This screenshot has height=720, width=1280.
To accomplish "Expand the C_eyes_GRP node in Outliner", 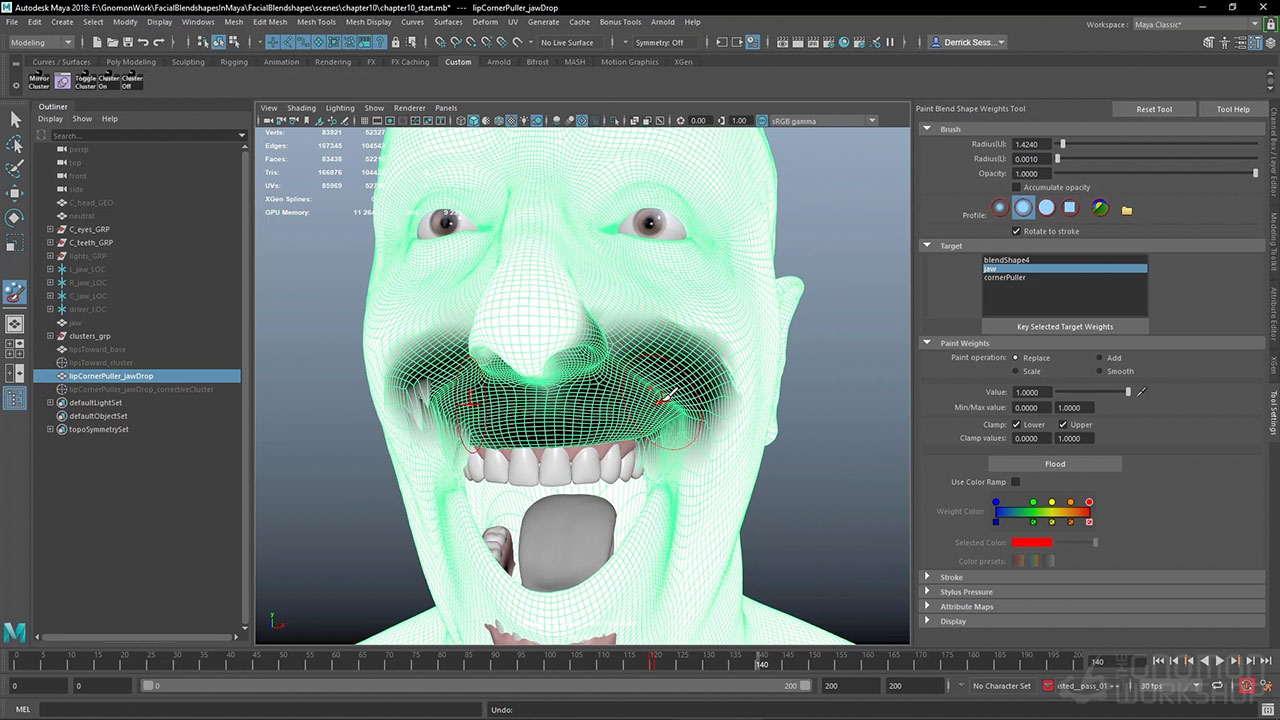I will pos(50,229).
